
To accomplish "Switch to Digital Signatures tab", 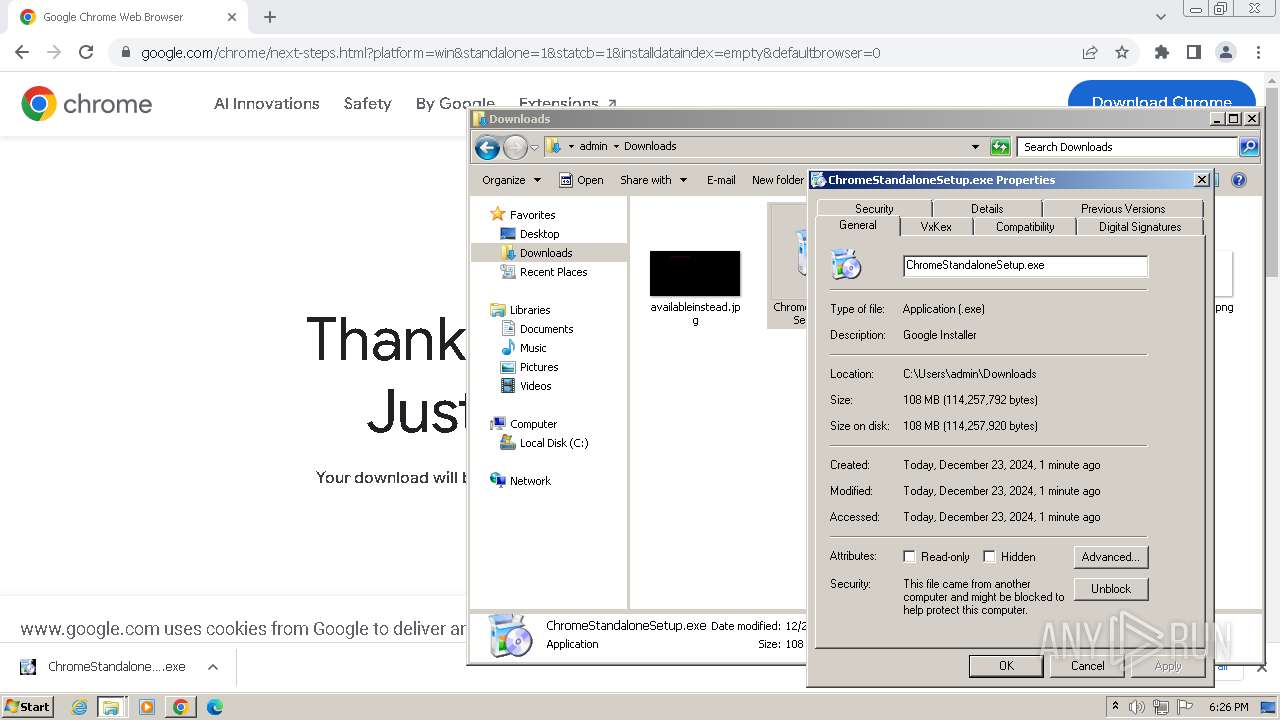I will pos(1140,227).
